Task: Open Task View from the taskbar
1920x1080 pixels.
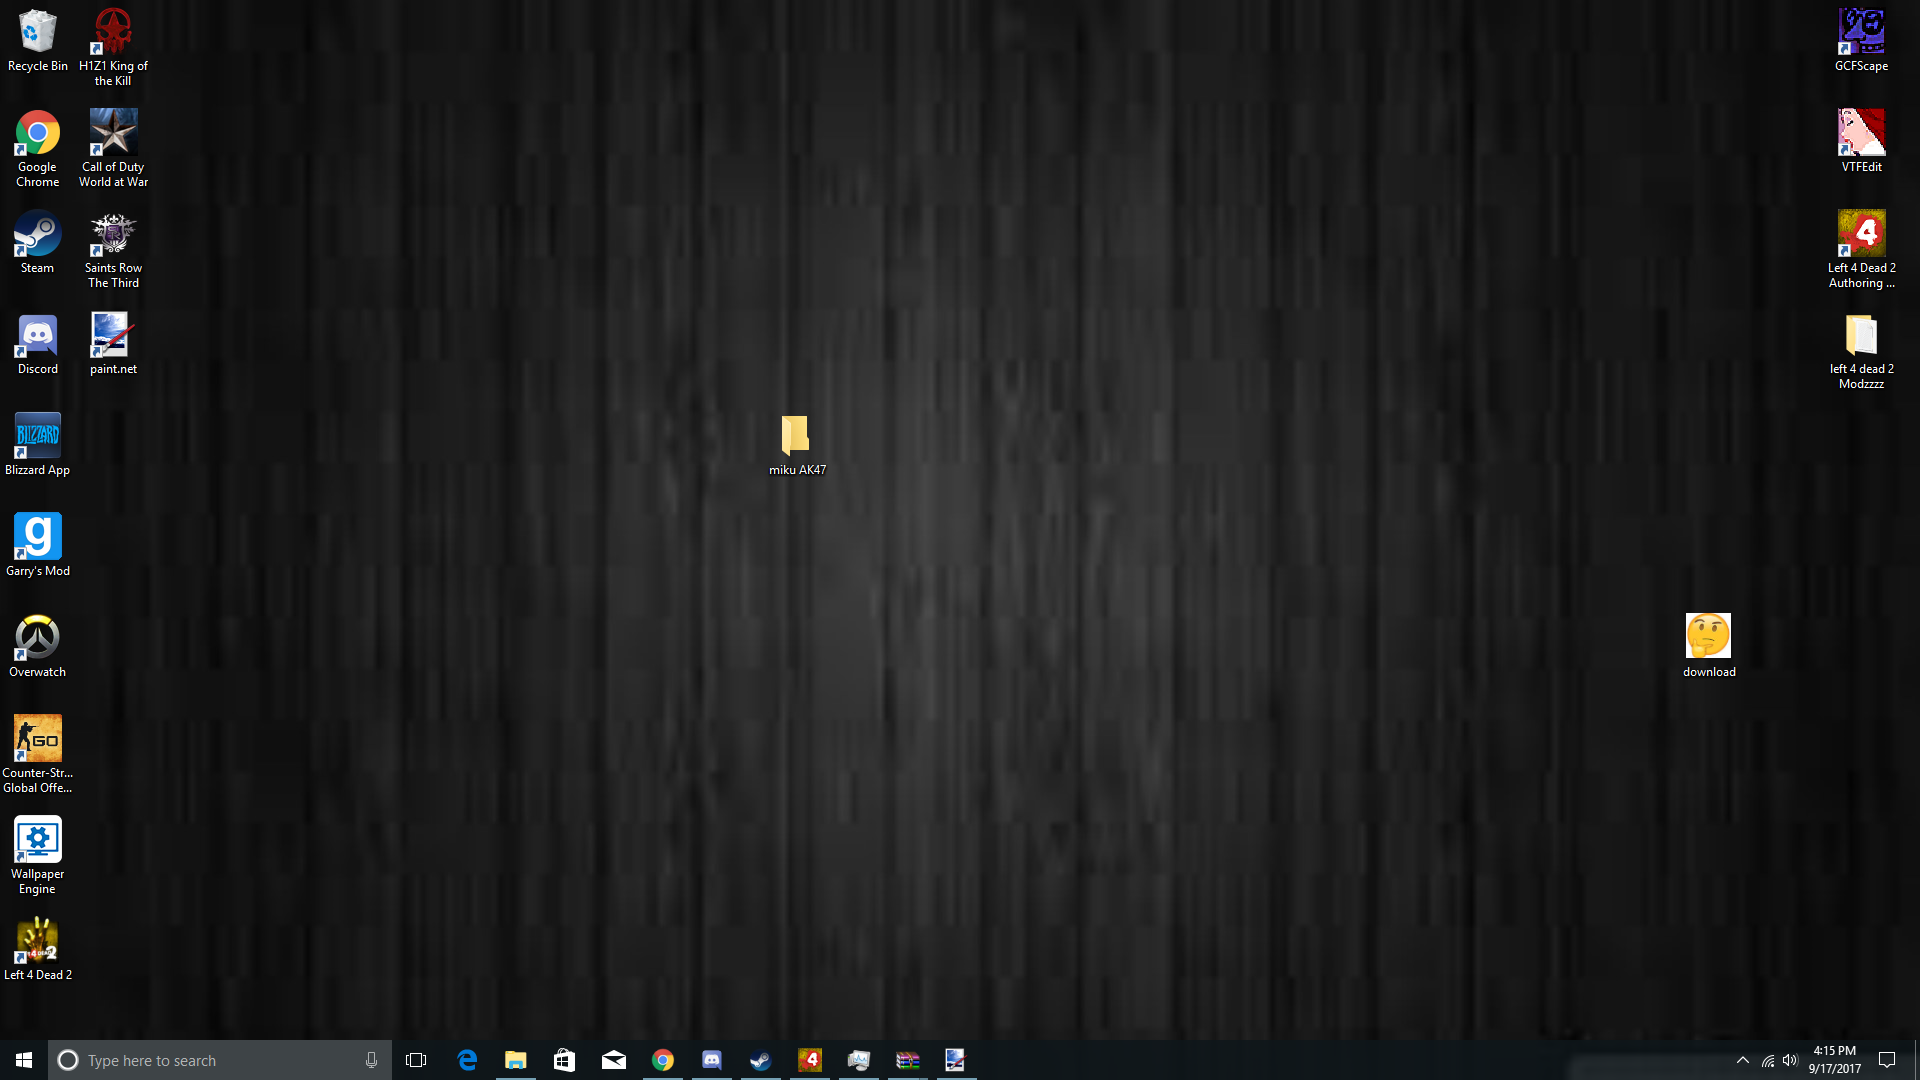Action: point(416,1060)
